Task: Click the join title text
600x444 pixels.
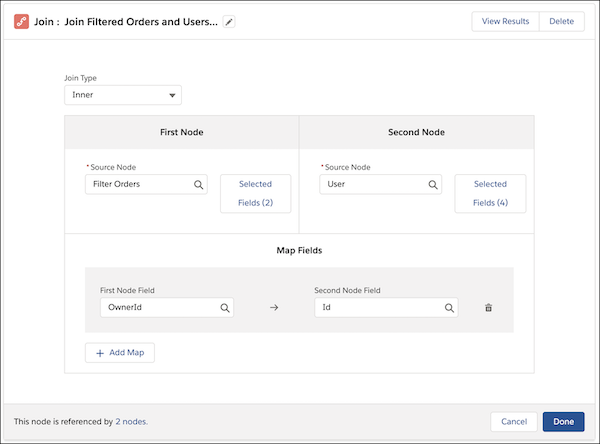Action: tap(126, 22)
